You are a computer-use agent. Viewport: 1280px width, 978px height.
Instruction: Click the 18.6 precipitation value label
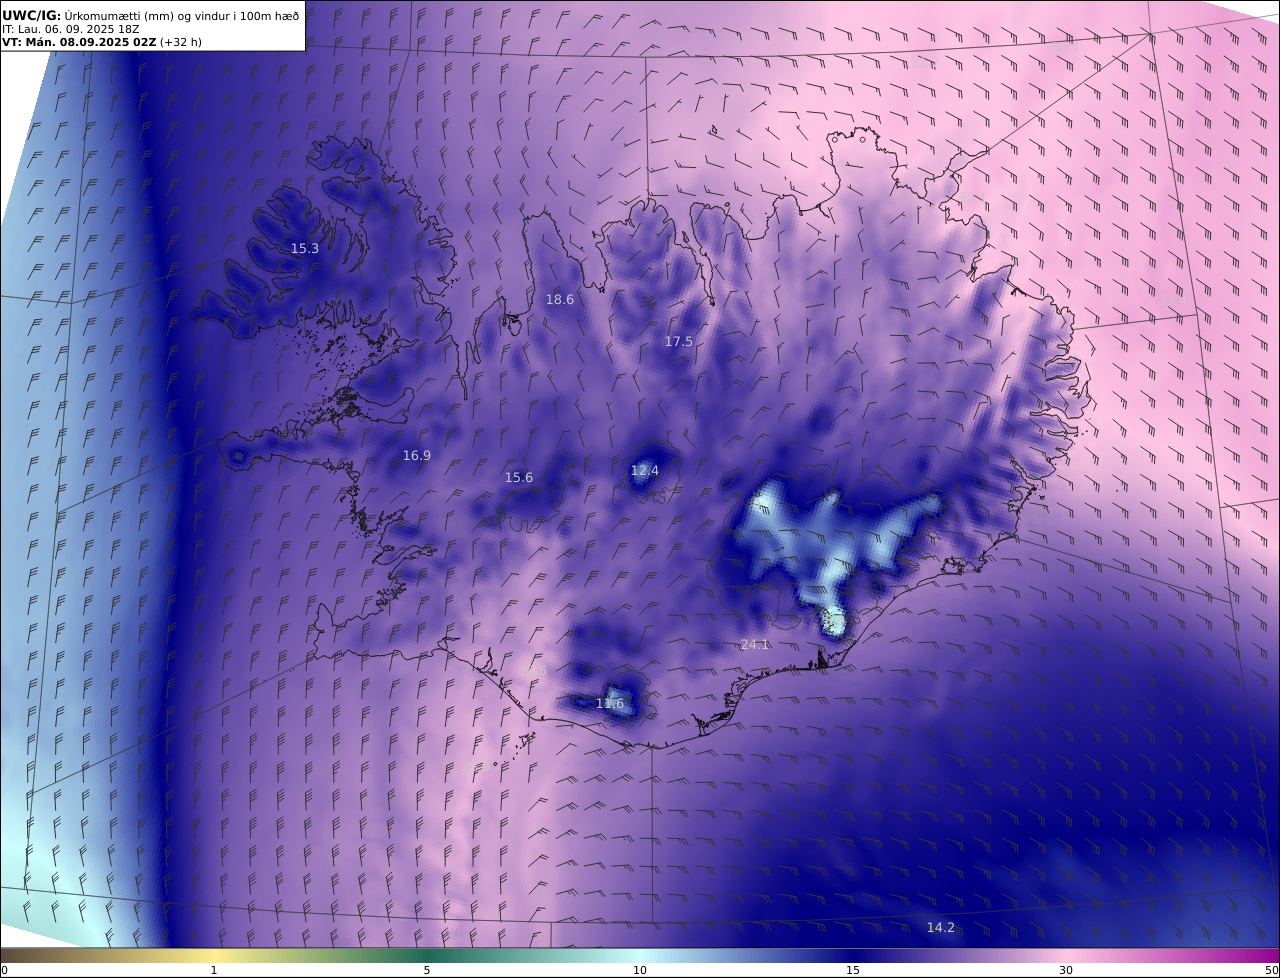tap(560, 299)
